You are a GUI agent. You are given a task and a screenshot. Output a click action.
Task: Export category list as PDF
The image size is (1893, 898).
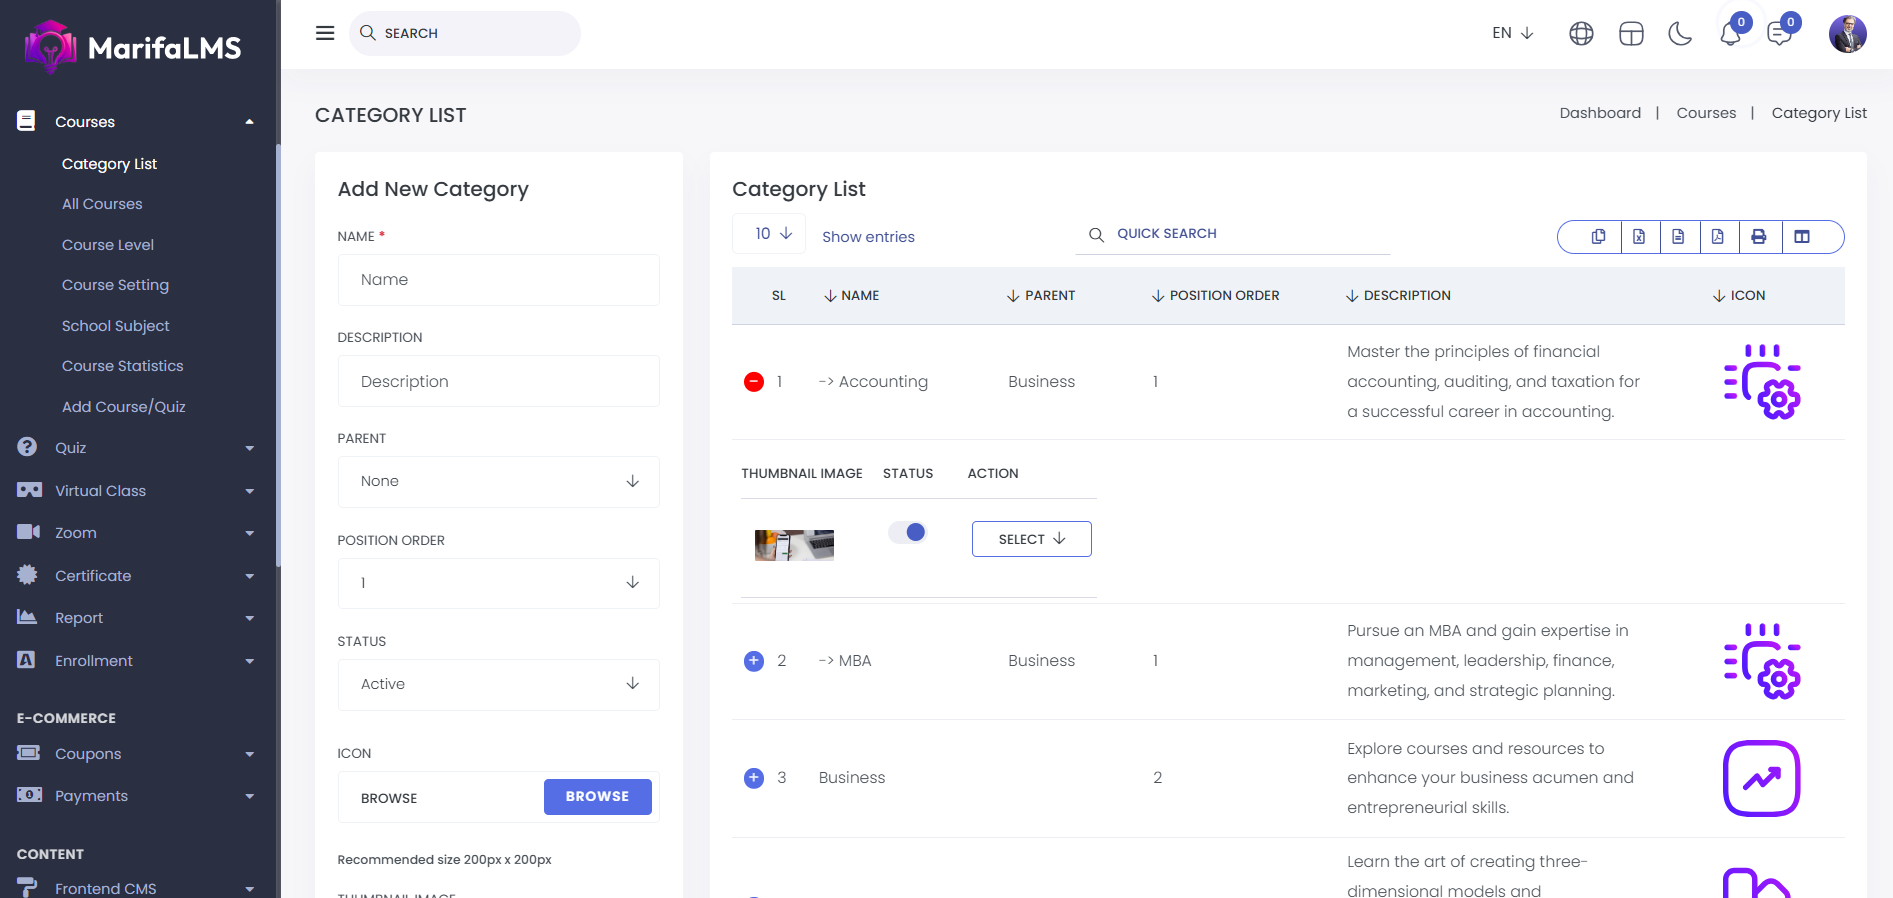click(1718, 237)
